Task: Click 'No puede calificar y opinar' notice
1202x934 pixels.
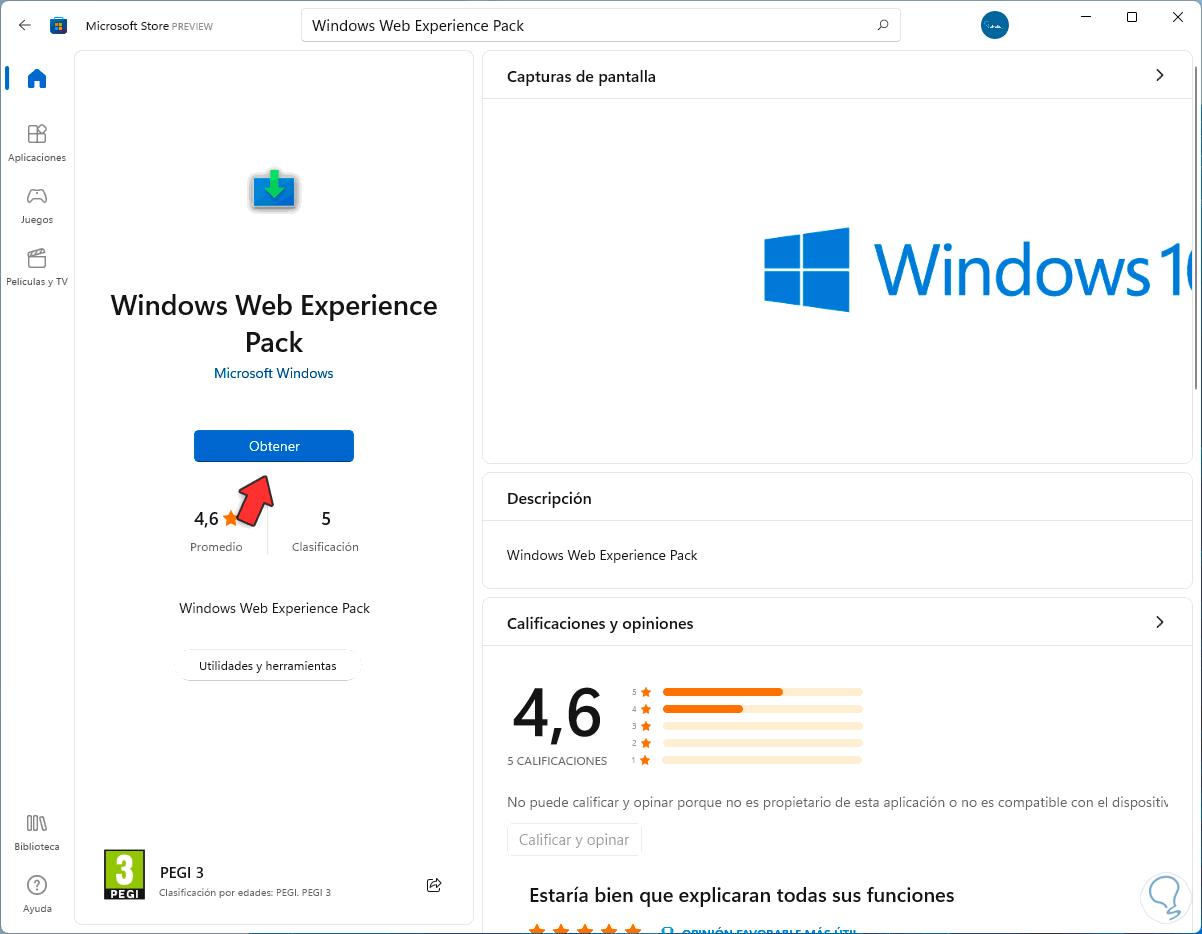Action: point(838,802)
